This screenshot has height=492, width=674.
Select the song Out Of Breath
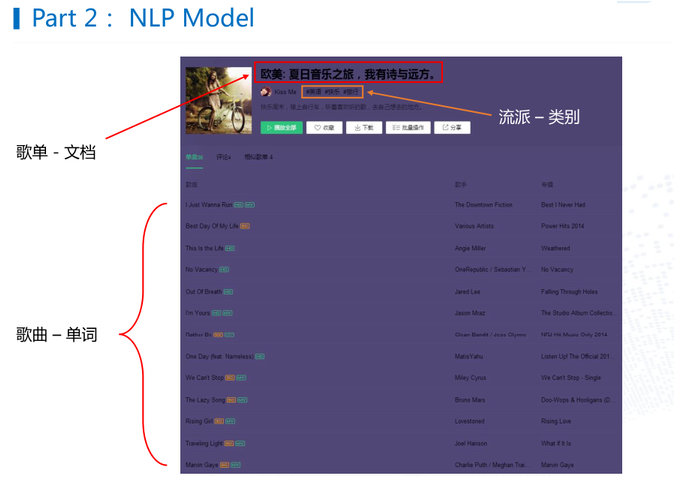click(x=204, y=292)
